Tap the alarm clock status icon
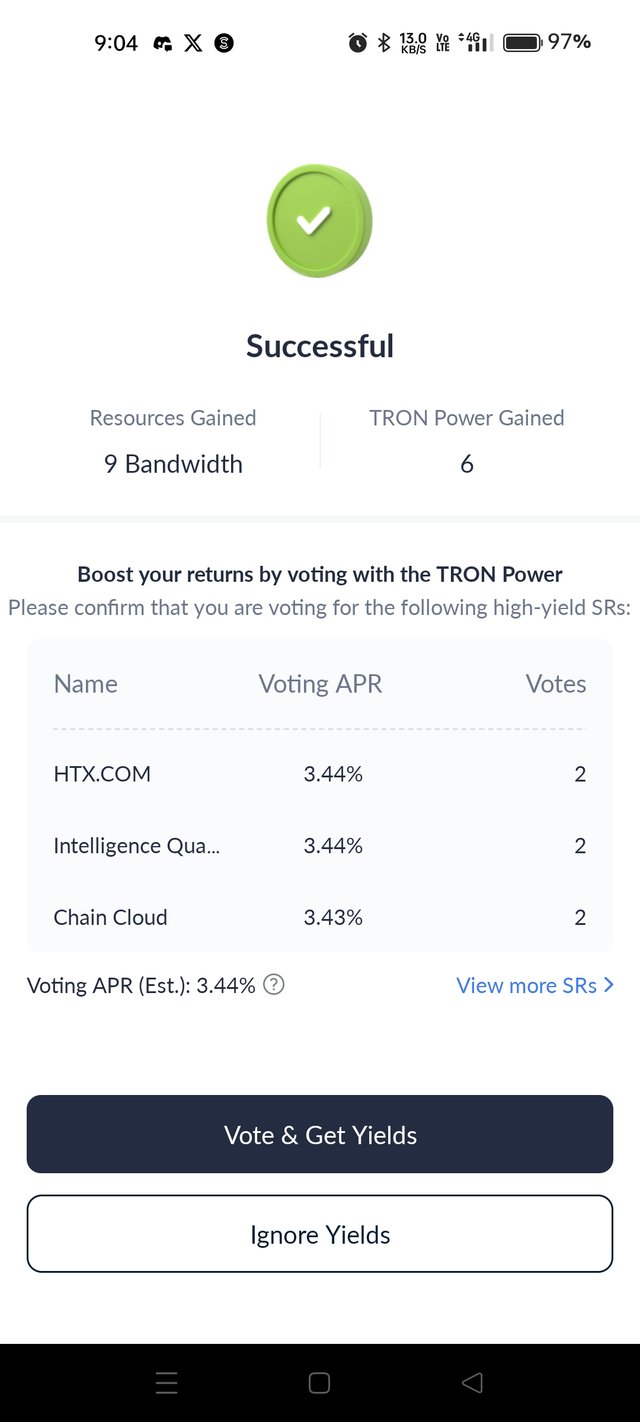 [x=357, y=42]
